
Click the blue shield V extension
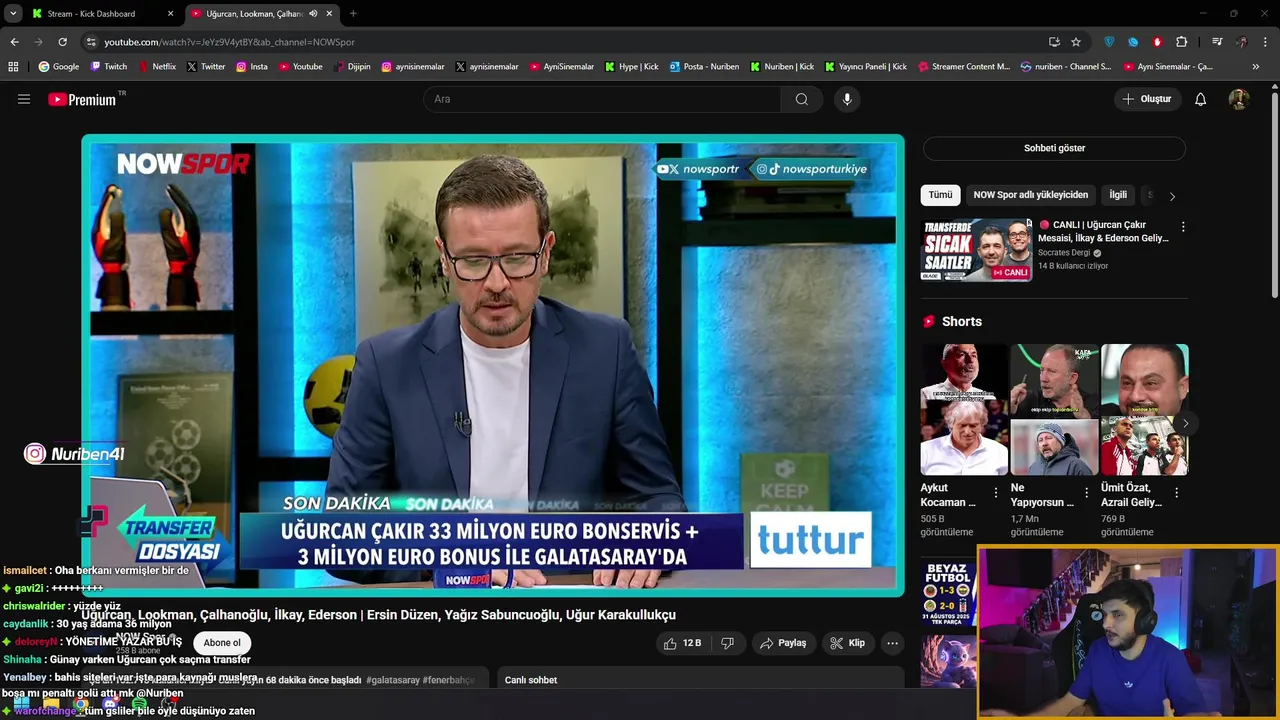[1109, 42]
